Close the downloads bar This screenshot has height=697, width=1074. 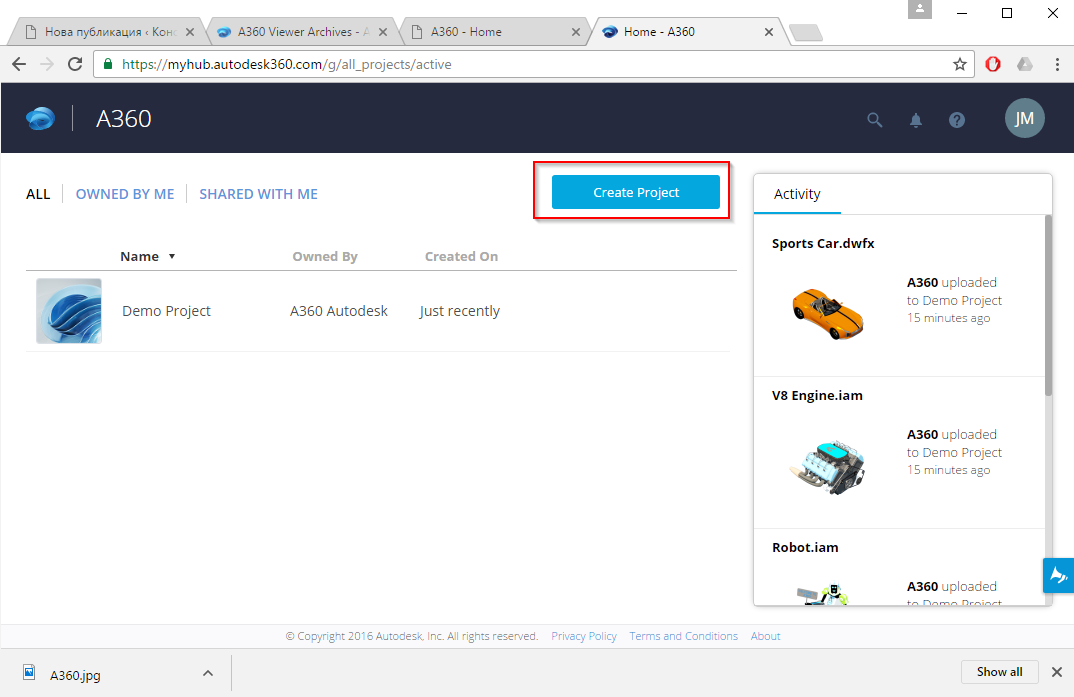(1057, 672)
